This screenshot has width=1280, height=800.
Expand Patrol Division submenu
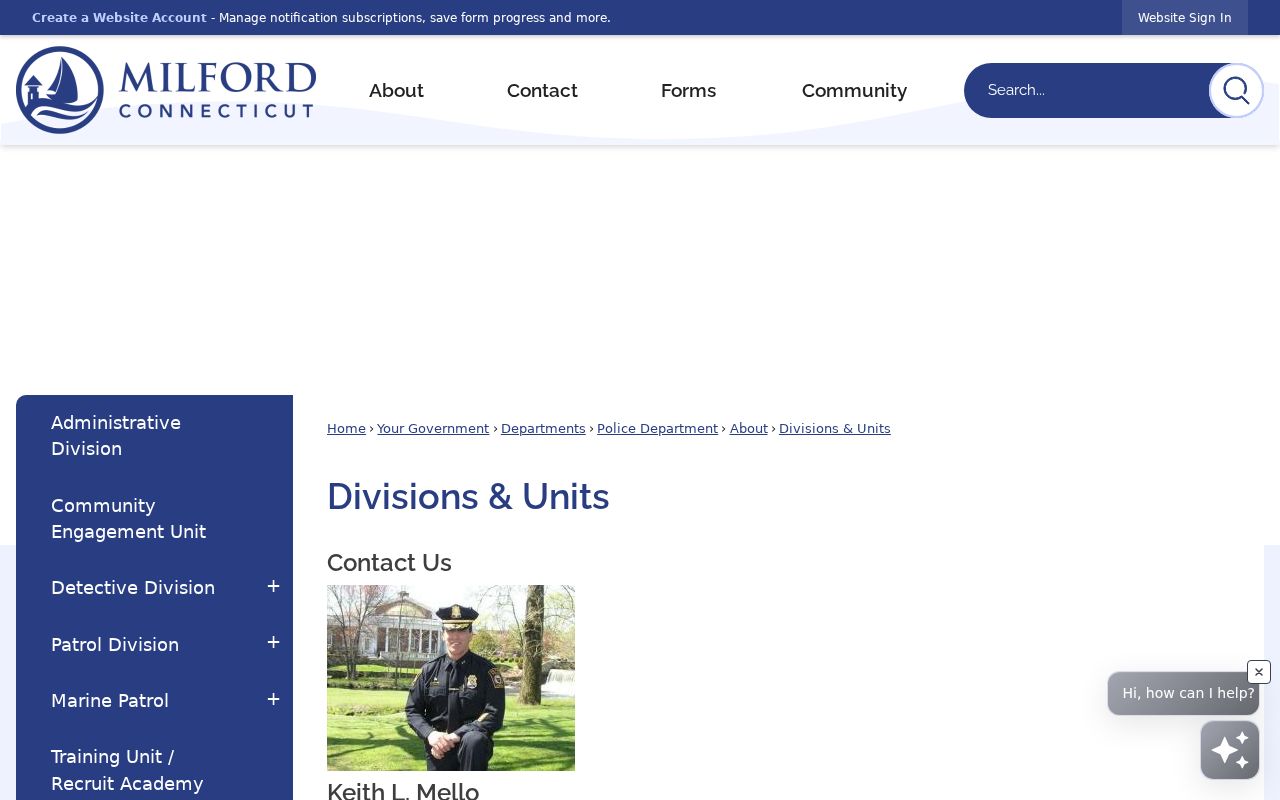pyautogui.click(x=273, y=643)
